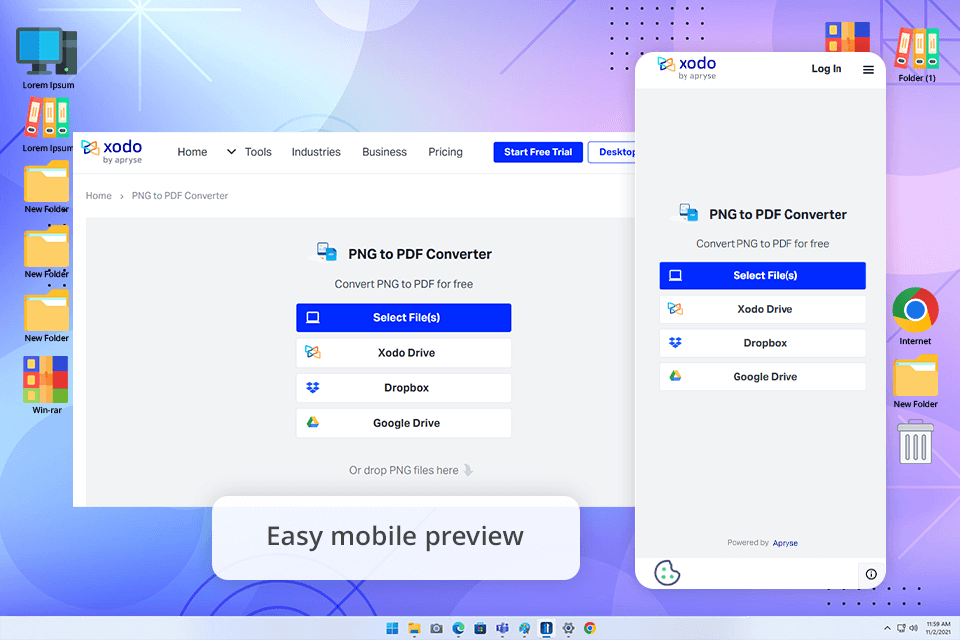
Task: Go to Home in desktop site navigation
Action: click(192, 152)
